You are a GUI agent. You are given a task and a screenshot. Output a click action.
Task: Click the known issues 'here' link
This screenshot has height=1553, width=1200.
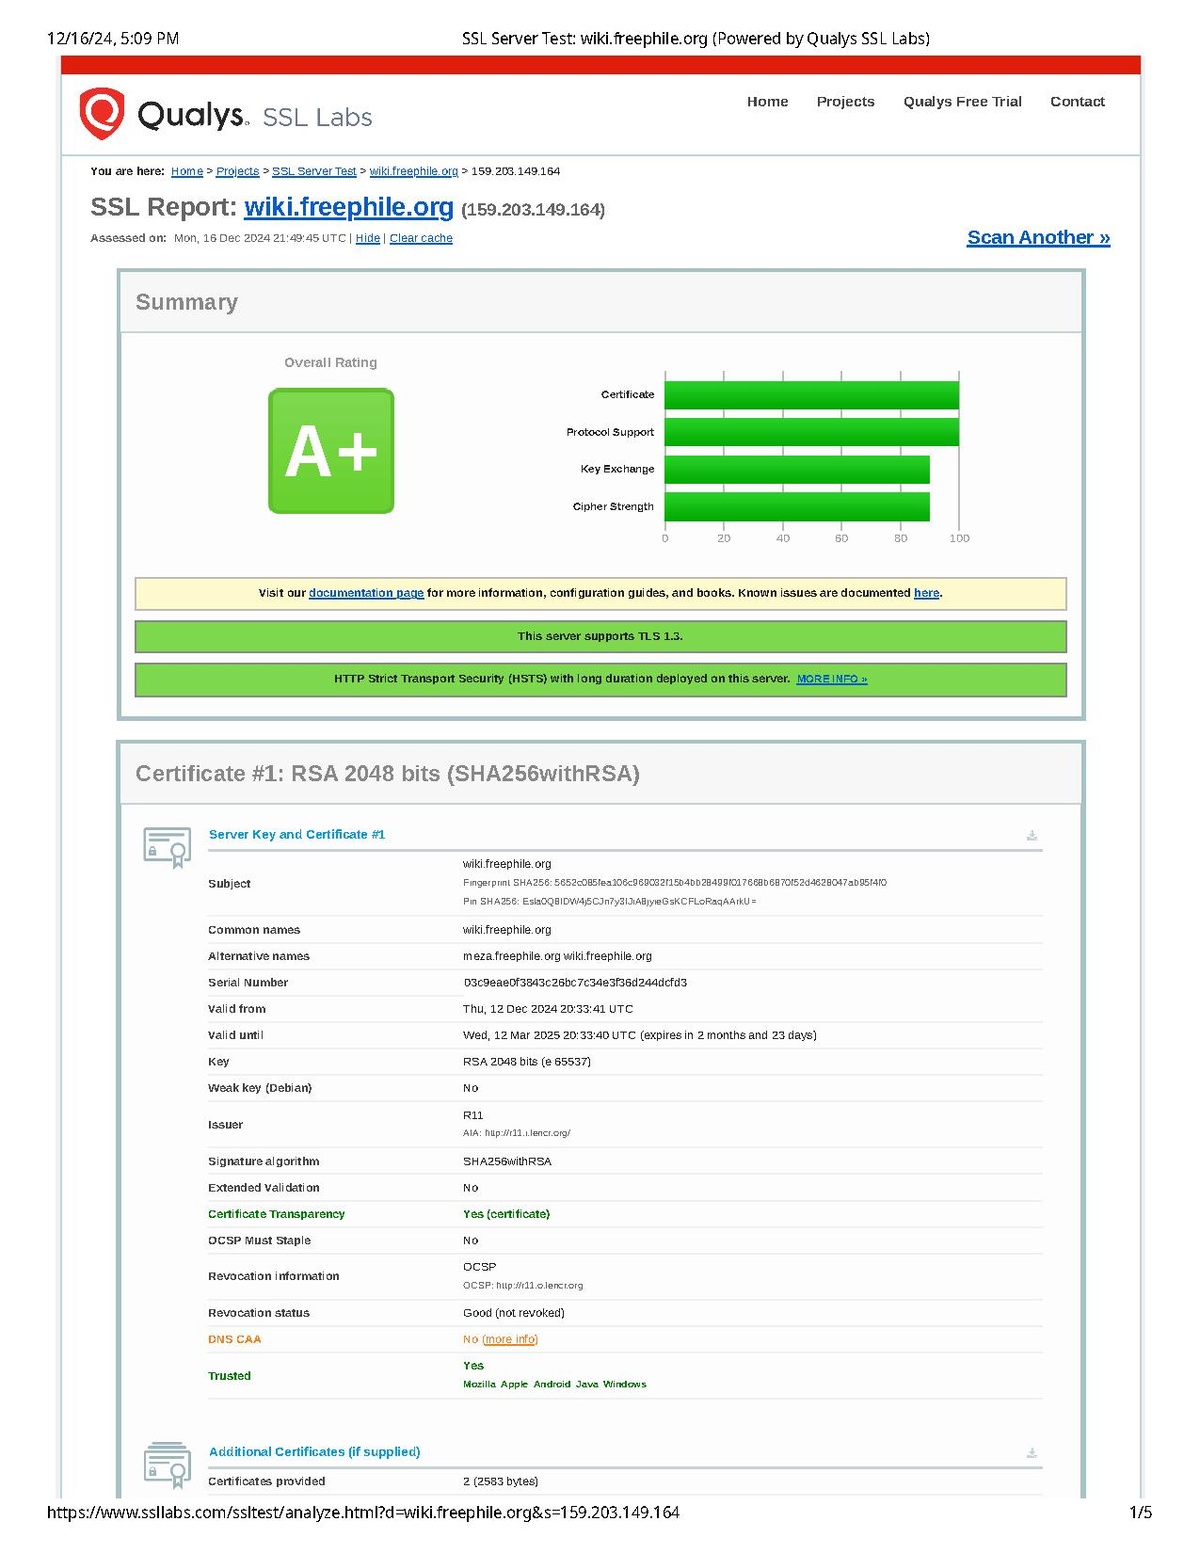coord(926,592)
